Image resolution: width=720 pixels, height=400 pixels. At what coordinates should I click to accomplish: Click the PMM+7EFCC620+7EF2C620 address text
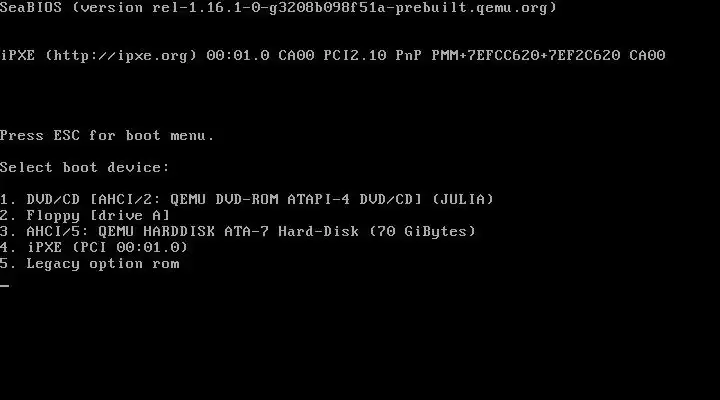point(526,56)
